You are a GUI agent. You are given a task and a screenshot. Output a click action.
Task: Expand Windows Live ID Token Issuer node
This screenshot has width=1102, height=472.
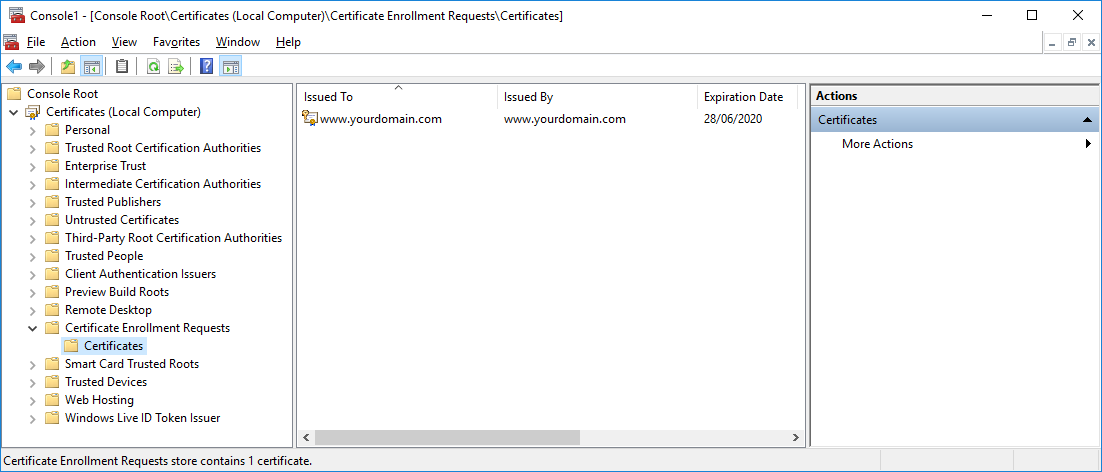pos(32,418)
